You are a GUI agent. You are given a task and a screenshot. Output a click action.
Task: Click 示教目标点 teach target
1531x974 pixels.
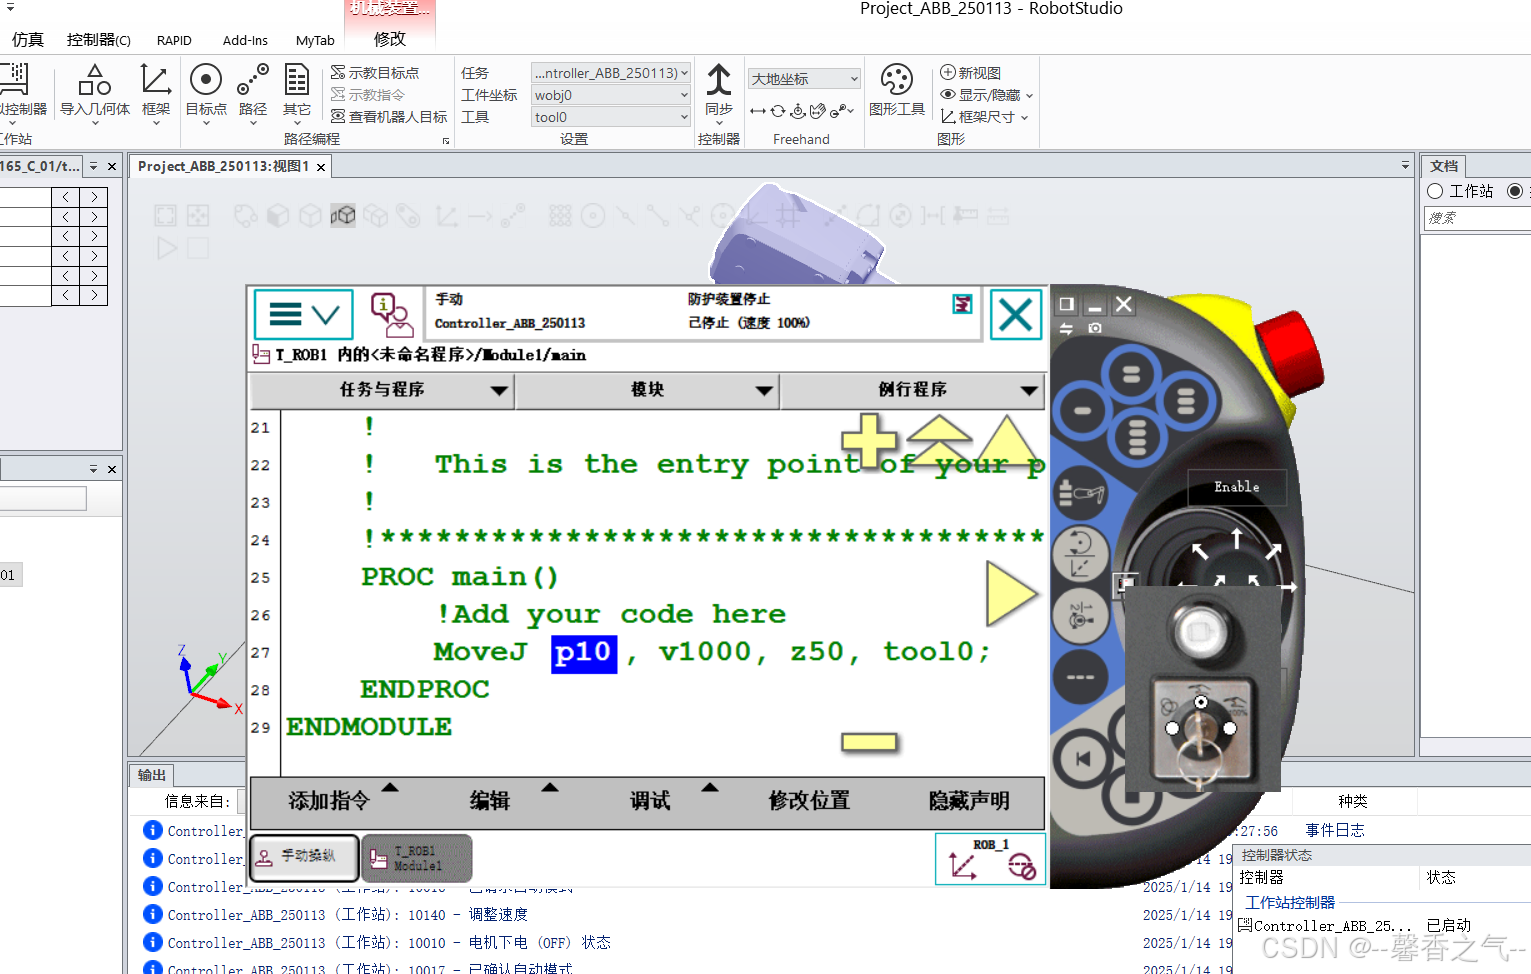[375, 73]
